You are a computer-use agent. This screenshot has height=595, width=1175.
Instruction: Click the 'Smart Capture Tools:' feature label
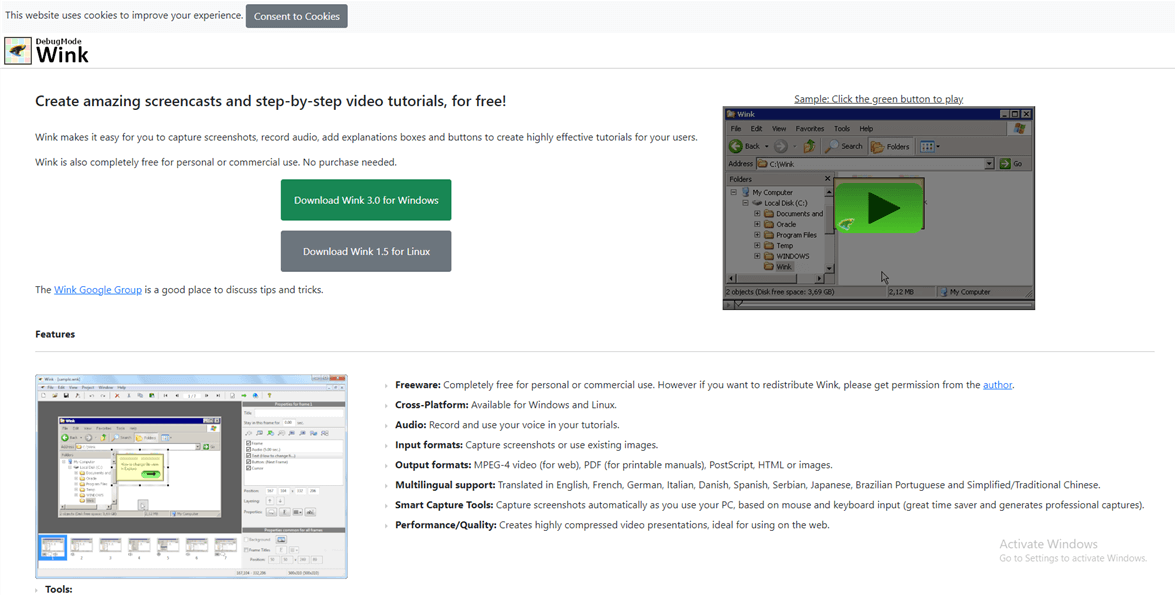444,505
